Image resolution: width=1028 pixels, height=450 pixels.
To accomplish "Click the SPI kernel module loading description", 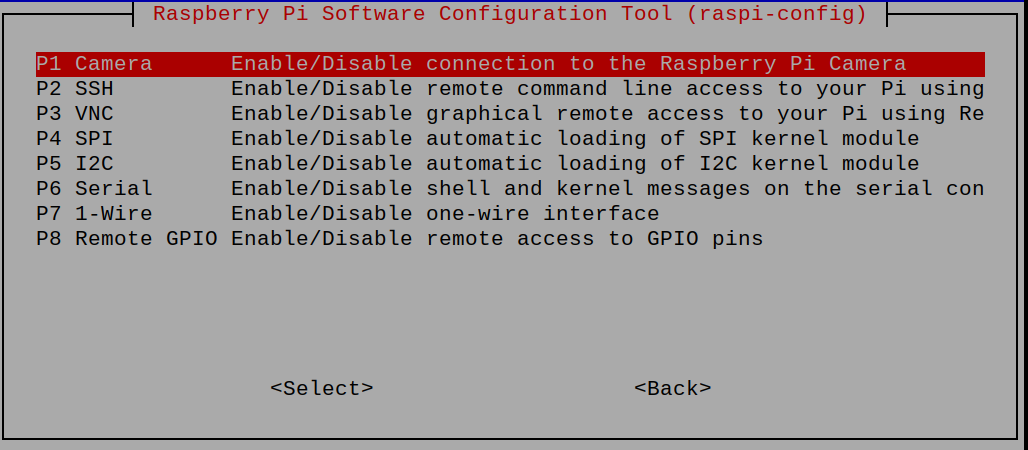I will [575, 139].
